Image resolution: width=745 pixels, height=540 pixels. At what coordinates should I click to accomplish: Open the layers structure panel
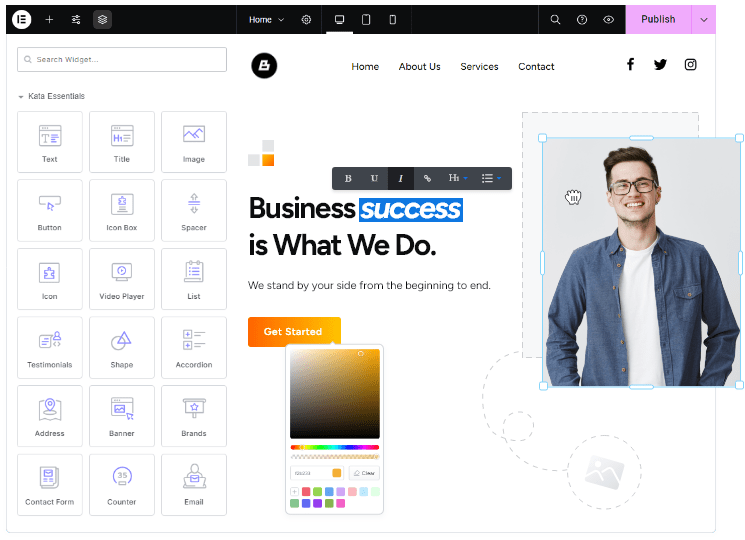103,19
